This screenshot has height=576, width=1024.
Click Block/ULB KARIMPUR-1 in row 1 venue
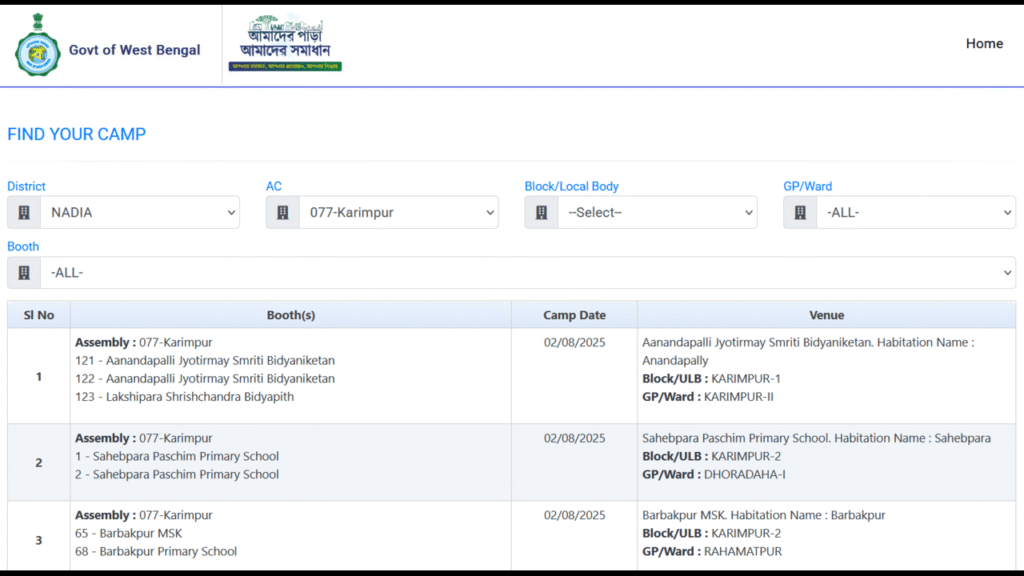(711, 379)
